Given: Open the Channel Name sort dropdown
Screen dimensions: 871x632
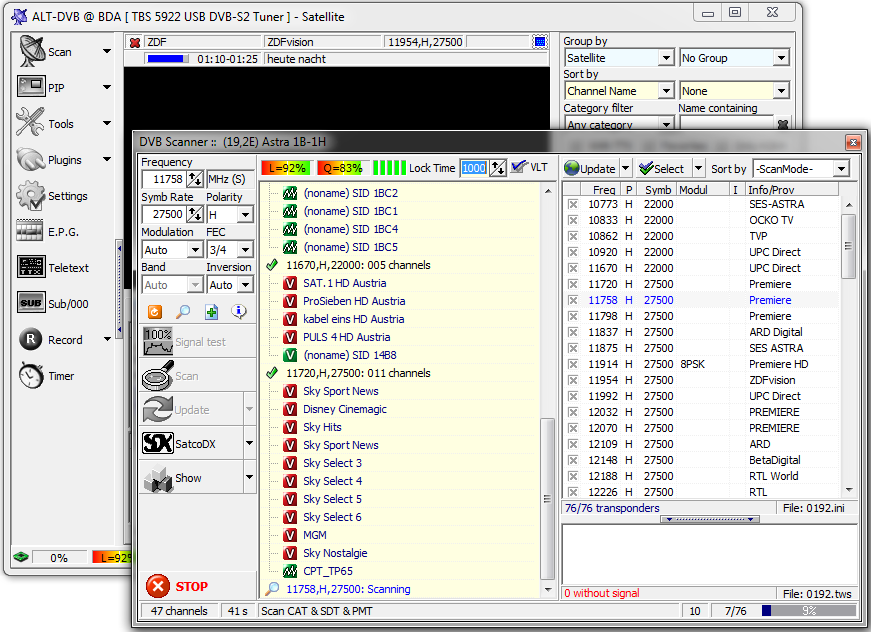Looking at the screenshot, I should coord(666,91).
